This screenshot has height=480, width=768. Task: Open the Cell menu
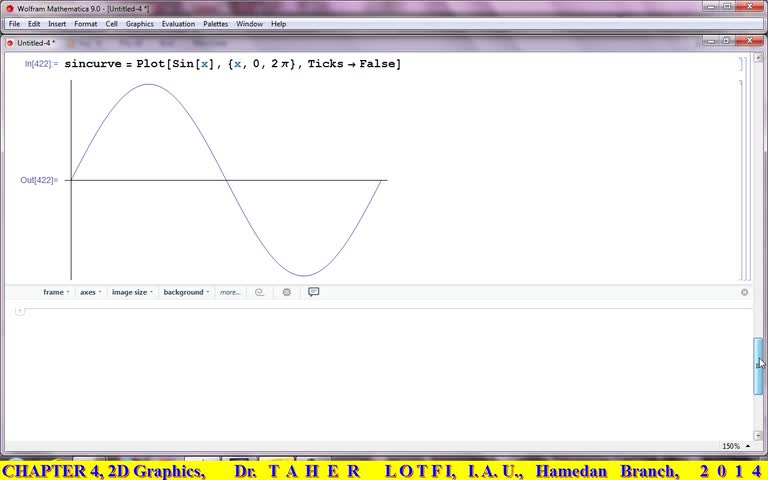(112, 24)
